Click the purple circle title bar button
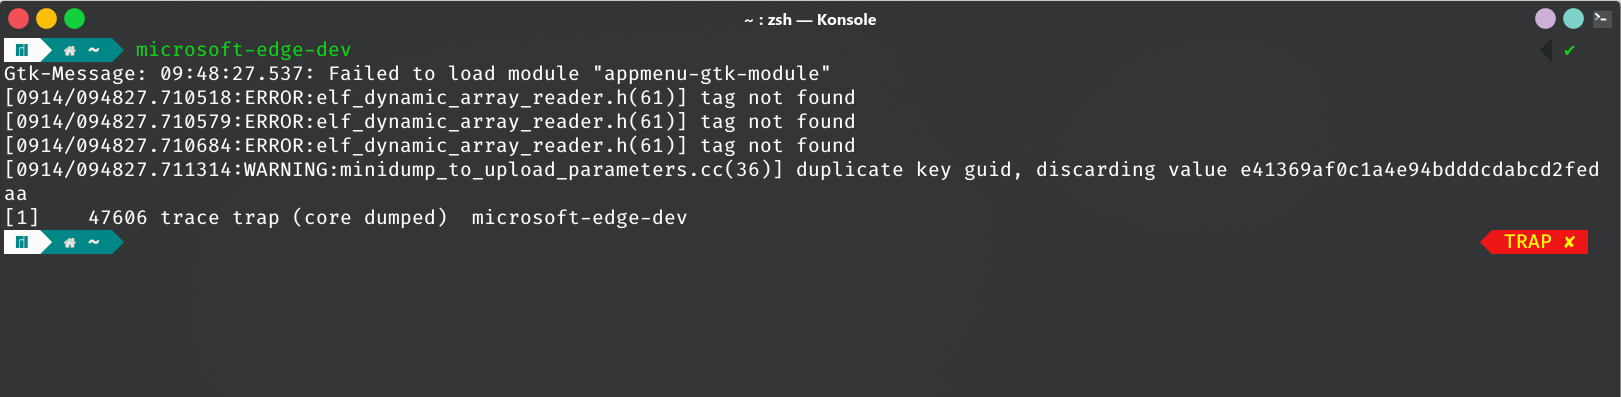Screen dimensions: 1621x397 1545,18
